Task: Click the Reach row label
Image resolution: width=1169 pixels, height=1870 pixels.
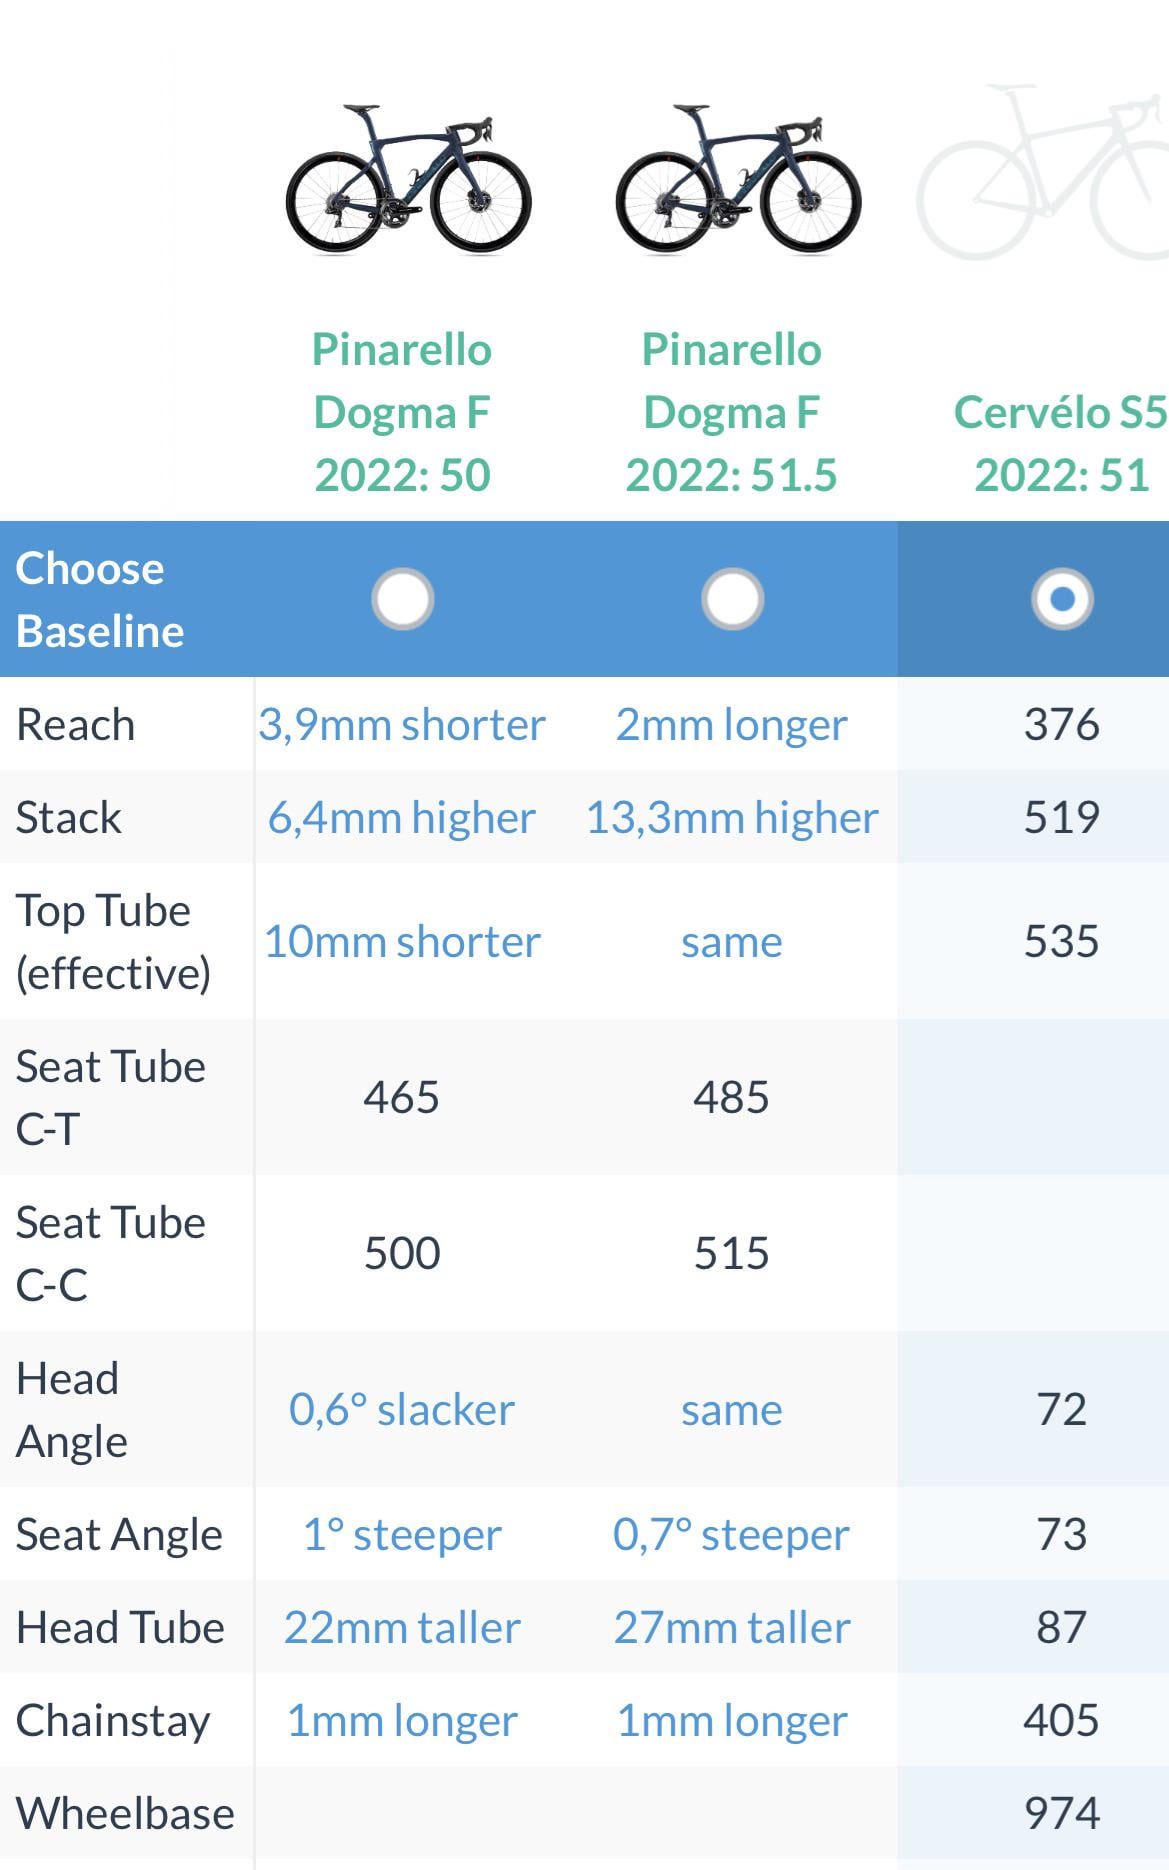Action: (x=76, y=724)
